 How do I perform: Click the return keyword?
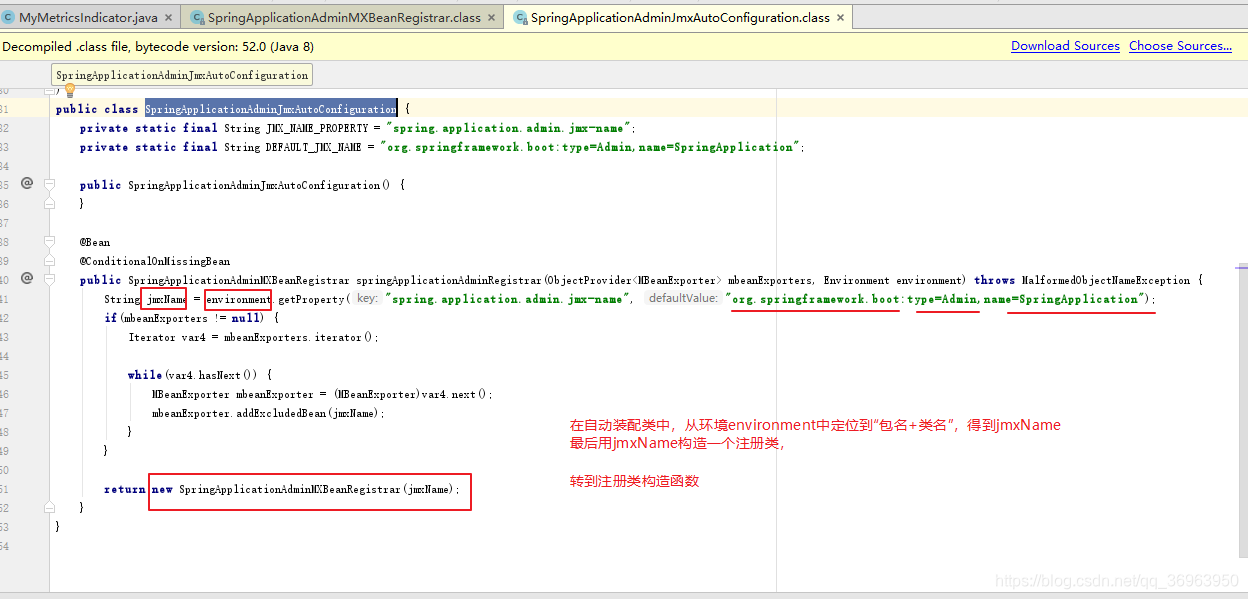124,489
